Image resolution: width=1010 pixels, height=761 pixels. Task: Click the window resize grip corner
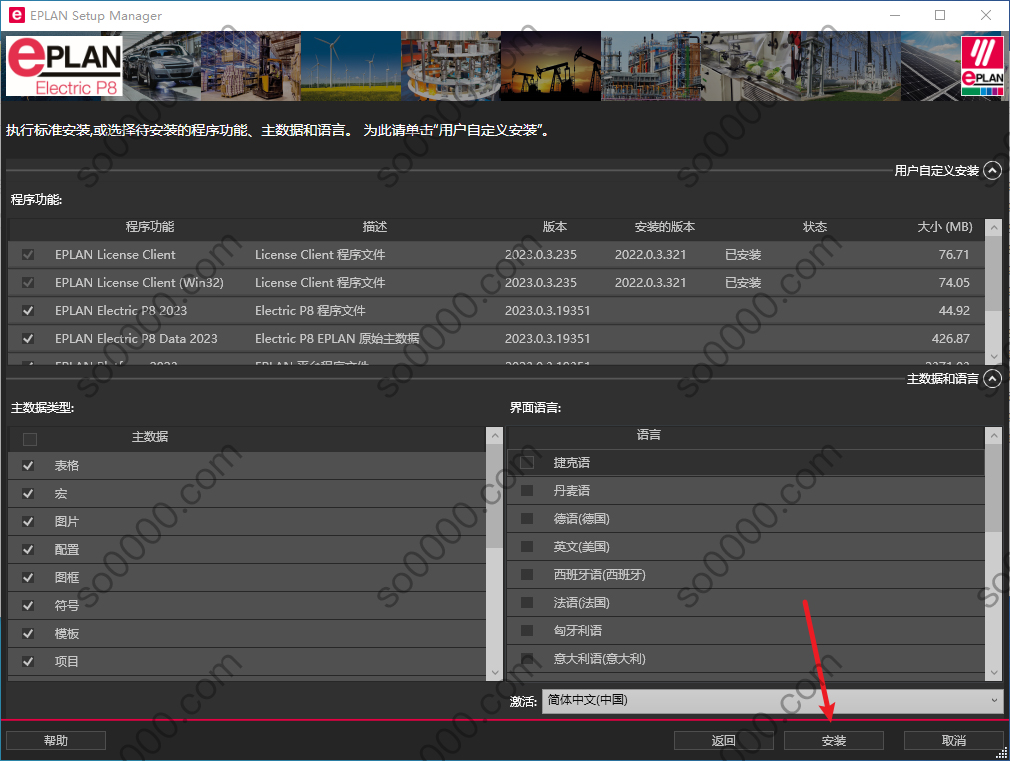1002,753
